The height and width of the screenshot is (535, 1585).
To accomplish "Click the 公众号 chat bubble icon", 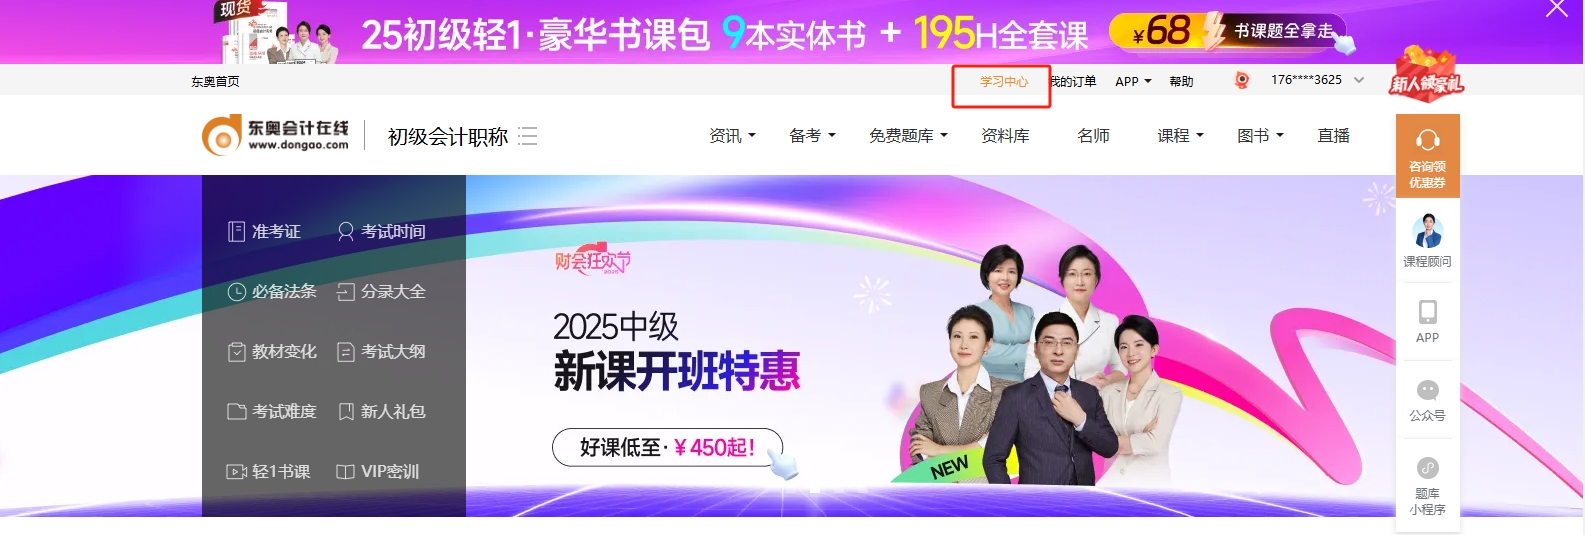I will point(1428,390).
